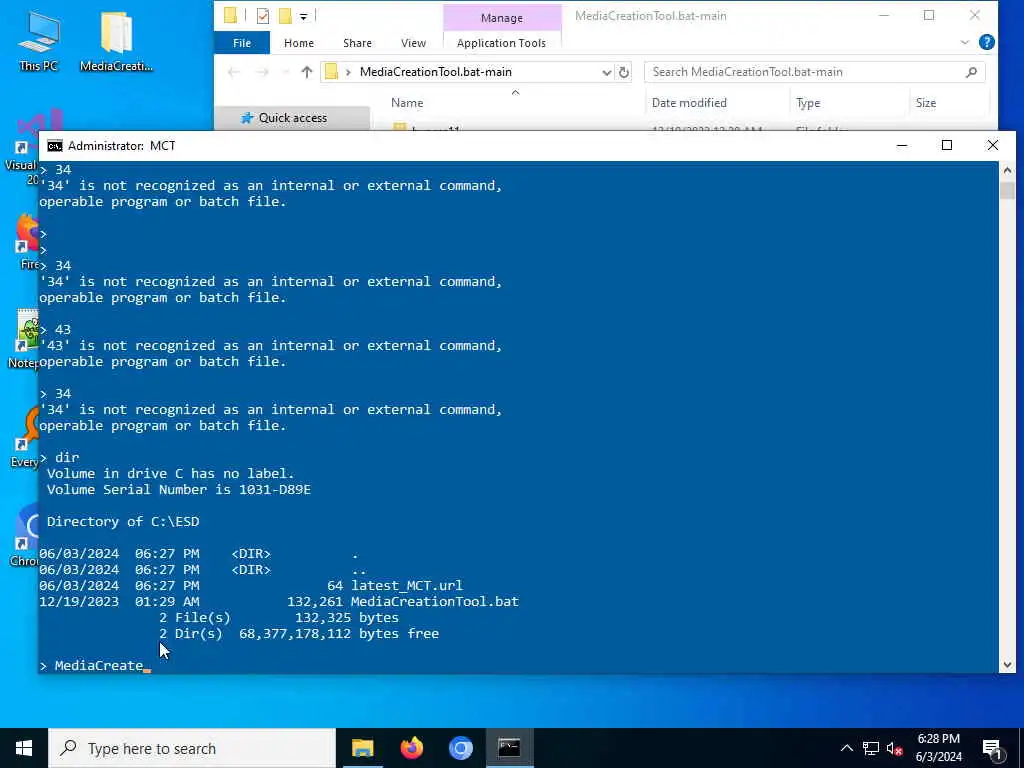Open the Chromium desktop shortcut
This screenshot has width=1024, height=768.
coord(25,534)
